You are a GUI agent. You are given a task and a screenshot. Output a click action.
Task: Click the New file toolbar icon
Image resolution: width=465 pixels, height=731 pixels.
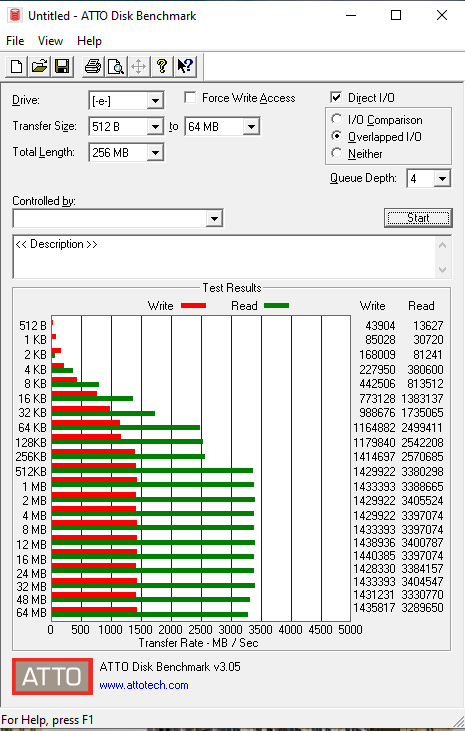click(x=16, y=67)
